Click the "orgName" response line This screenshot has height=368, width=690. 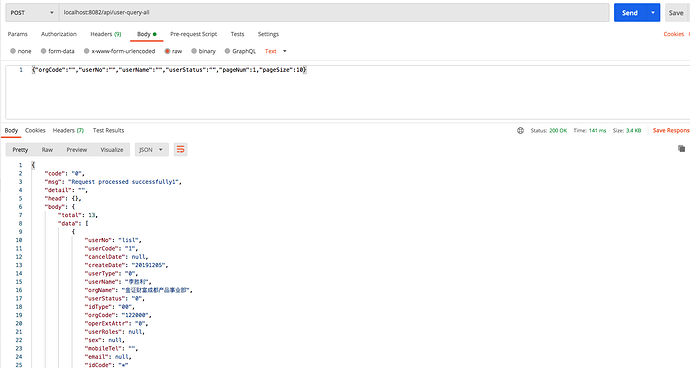tap(139, 290)
